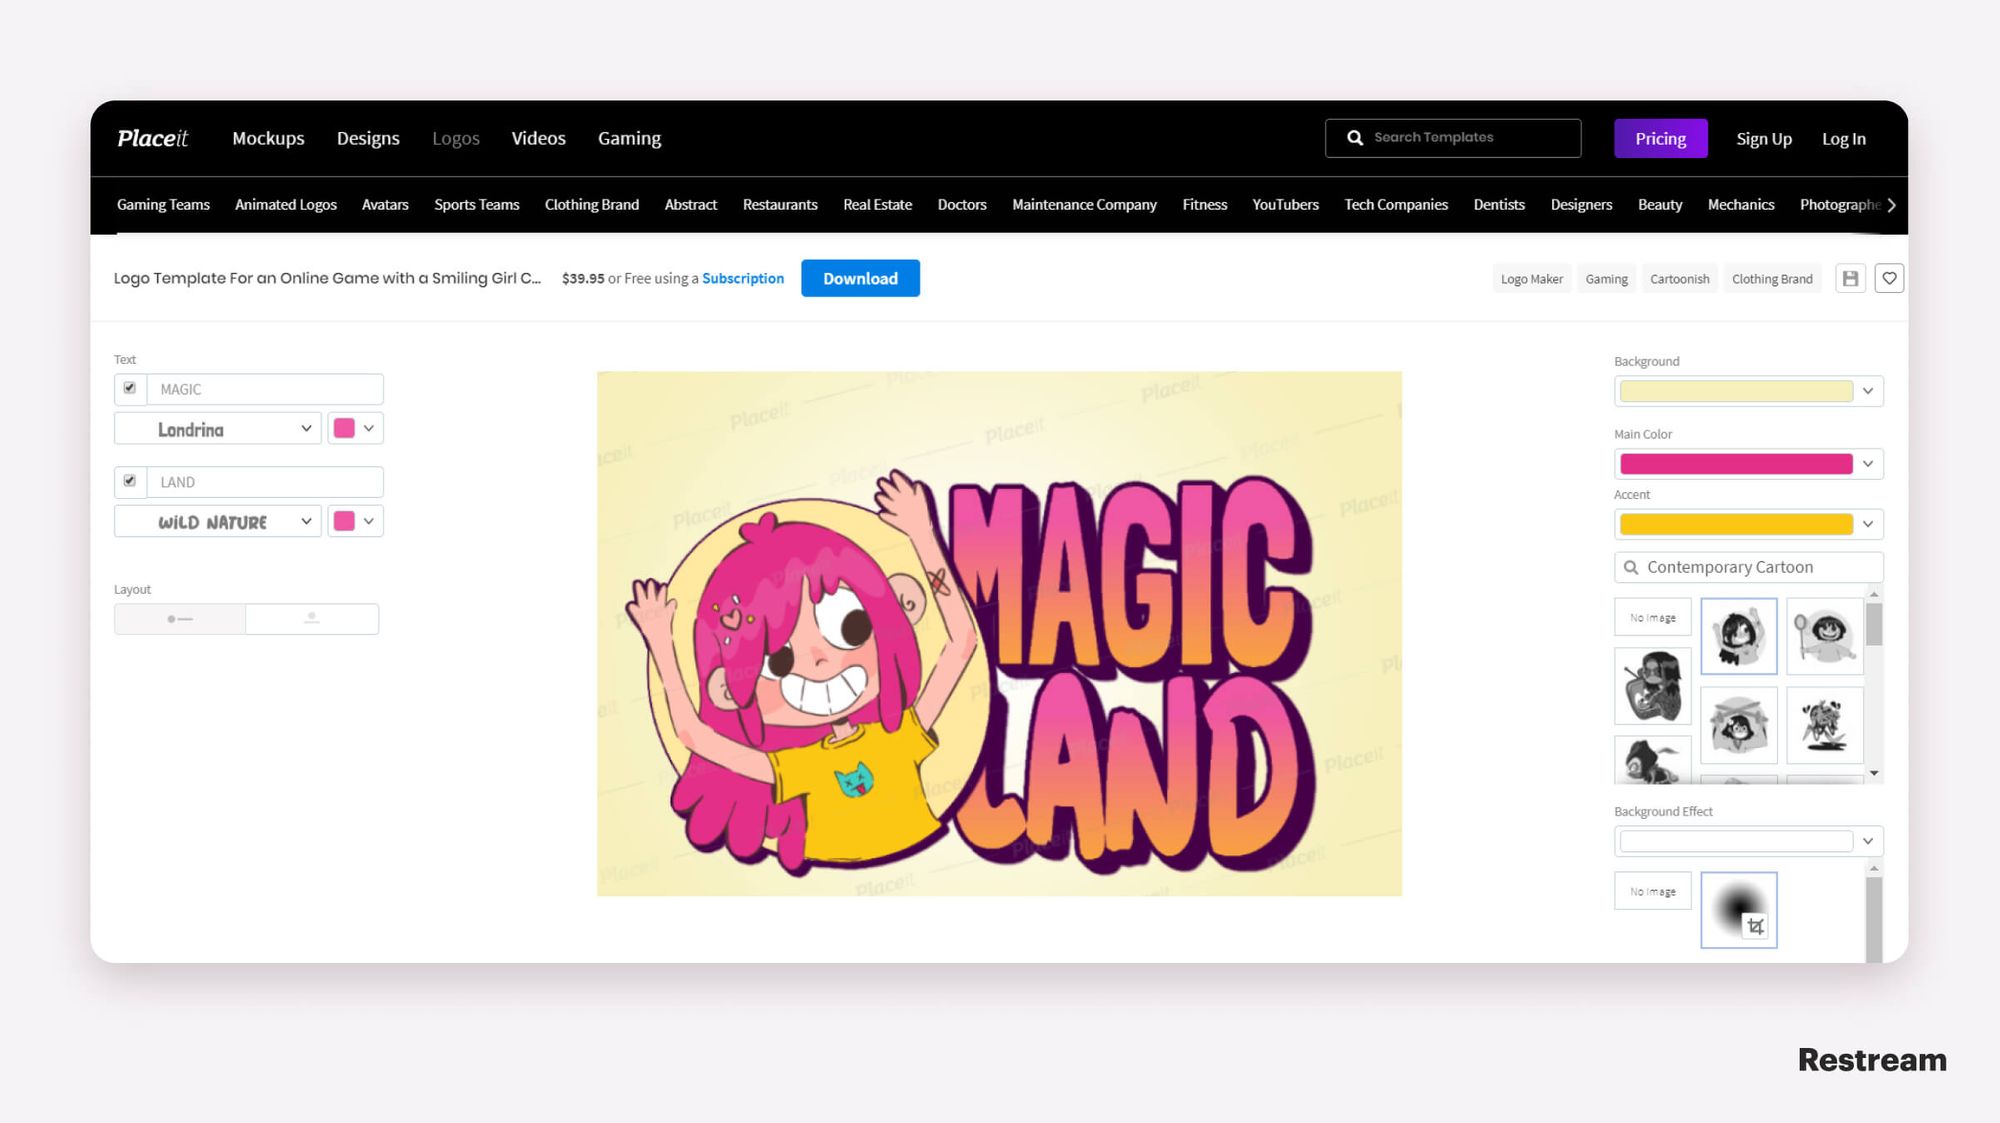The height and width of the screenshot is (1123, 2000).
Task: Uncheck the MAGIC text checkbox
Action: [x=130, y=388]
